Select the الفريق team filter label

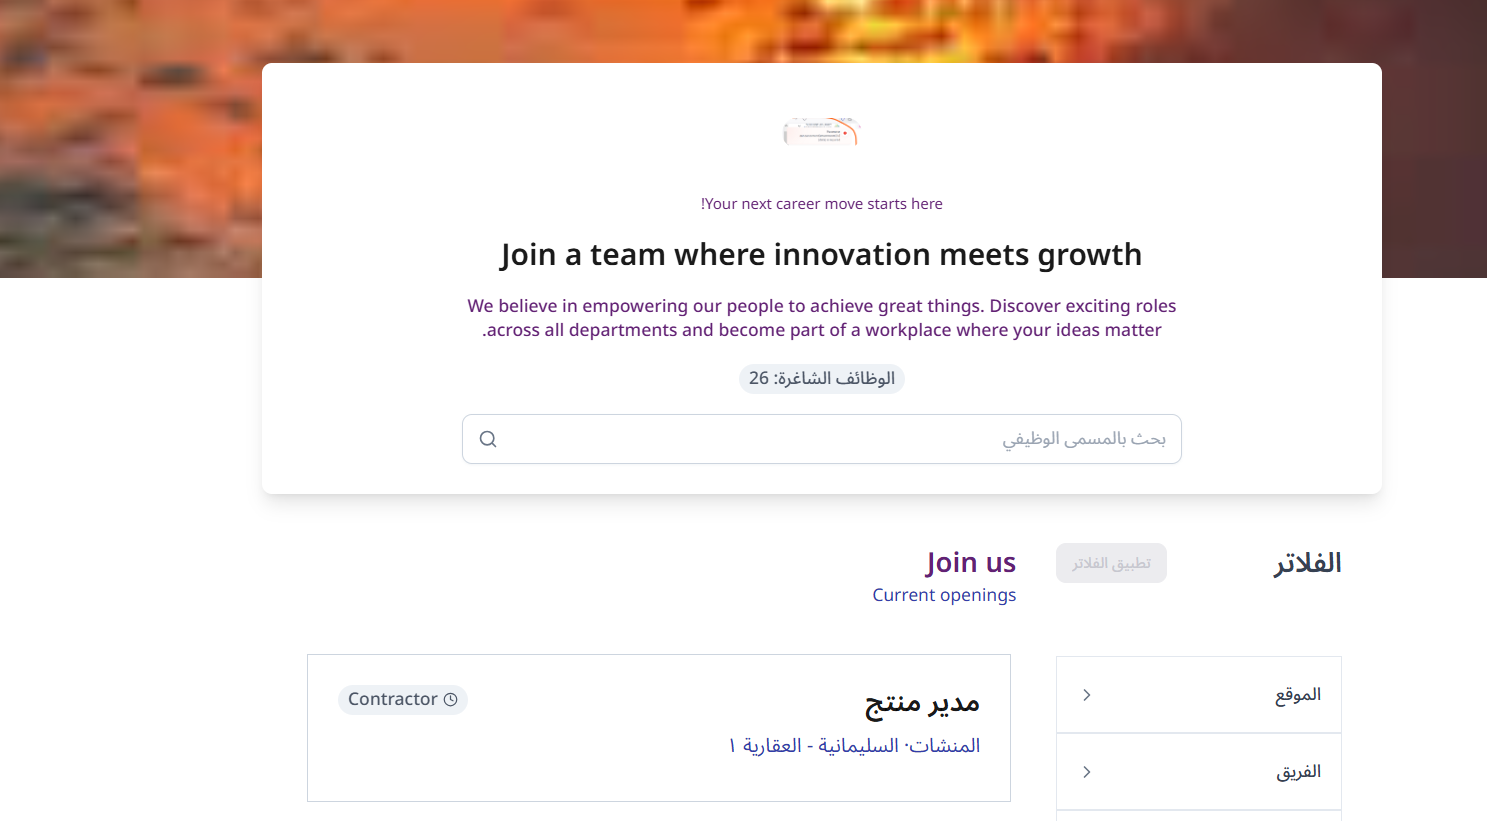pyautogui.click(x=1298, y=772)
